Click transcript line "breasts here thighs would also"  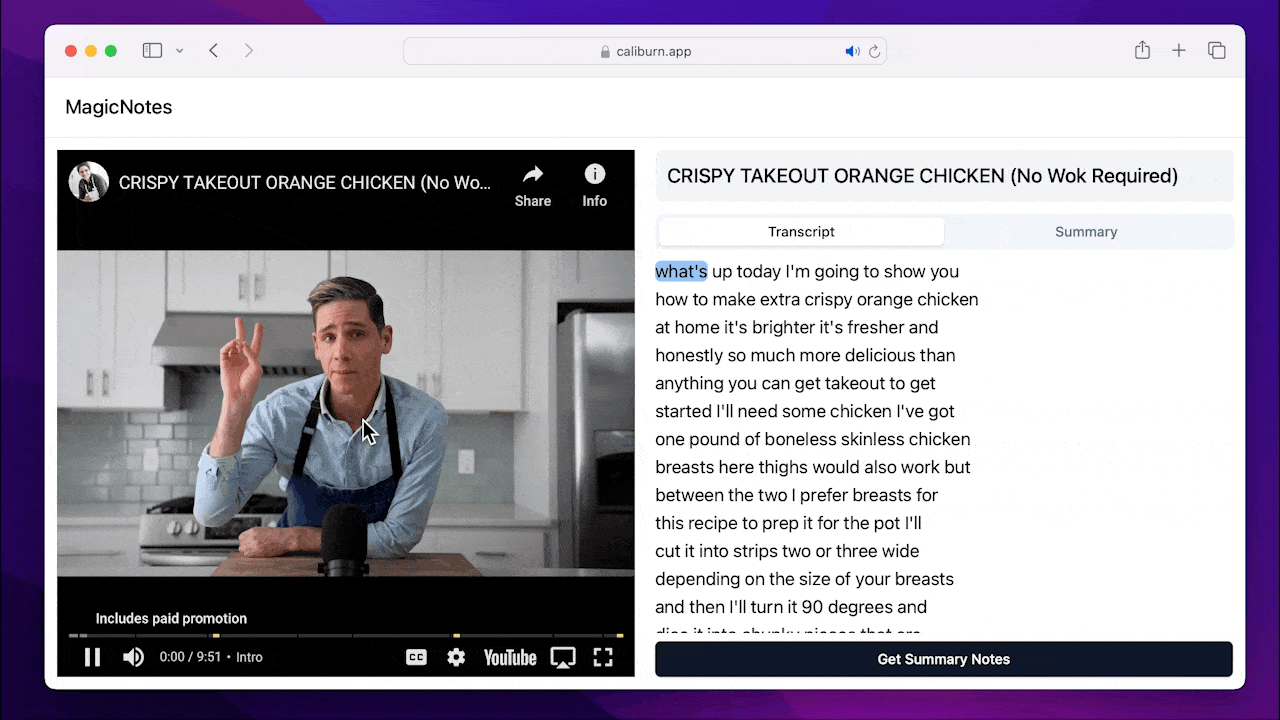tap(813, 467)
